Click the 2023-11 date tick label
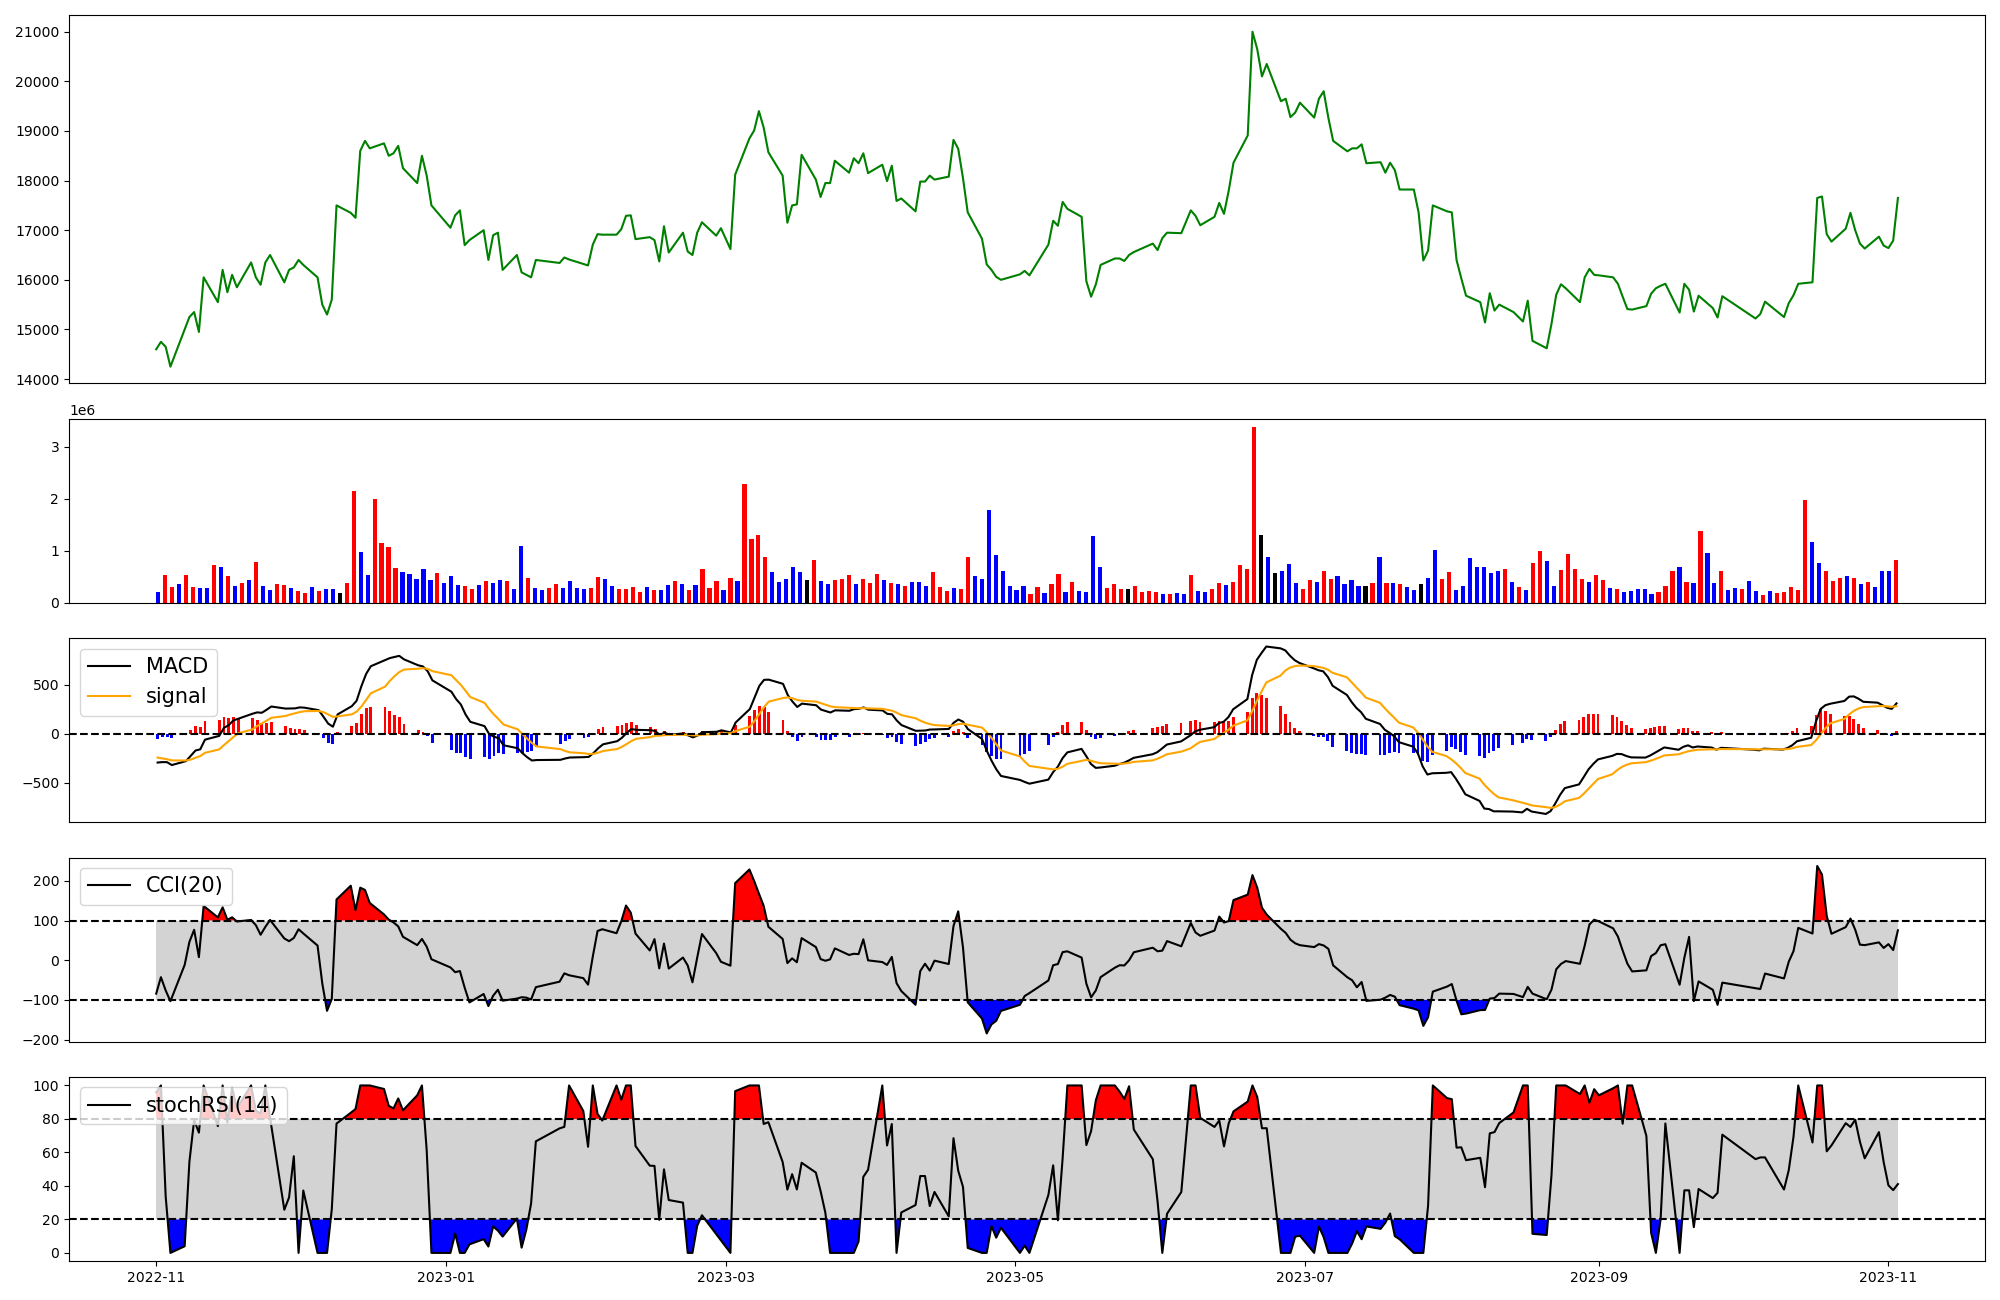 tap(1888, 1277)
